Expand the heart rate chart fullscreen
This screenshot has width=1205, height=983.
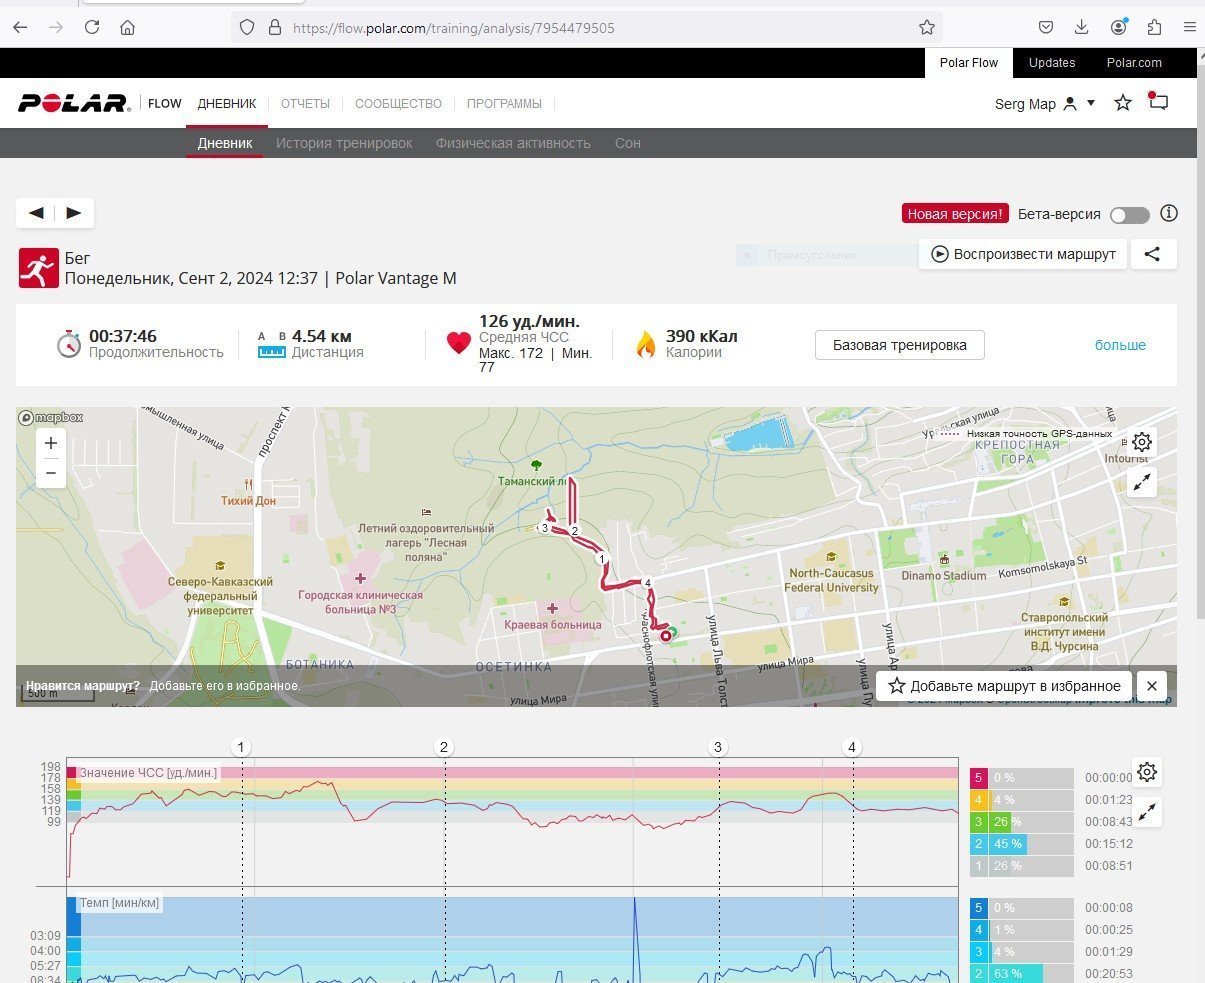pyautogui.click(x=1147, y=812)
